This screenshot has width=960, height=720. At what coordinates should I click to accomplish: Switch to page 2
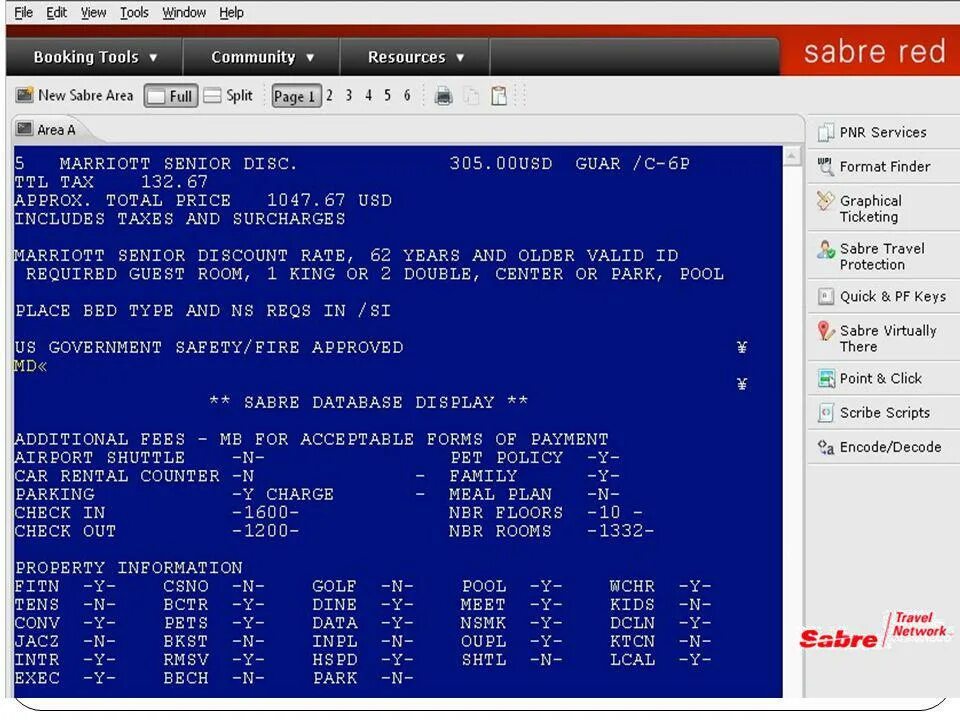pos(329,96)
